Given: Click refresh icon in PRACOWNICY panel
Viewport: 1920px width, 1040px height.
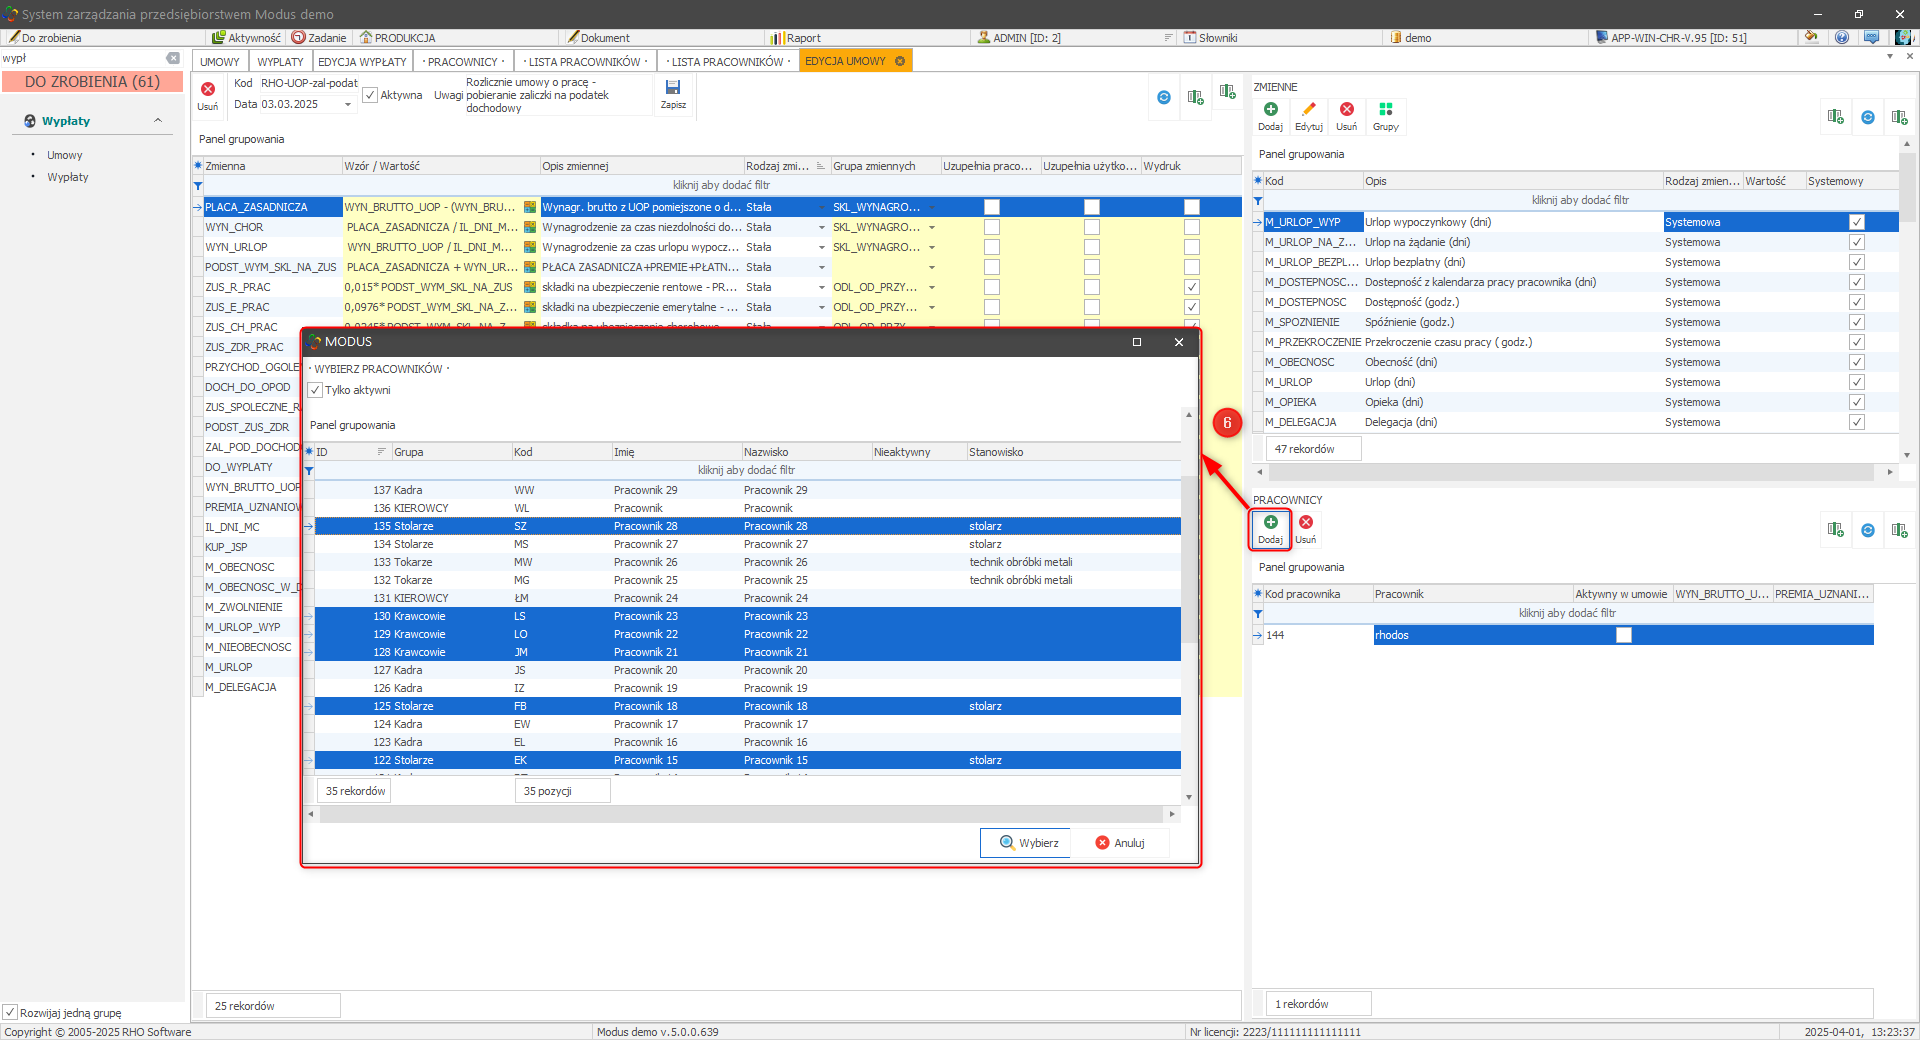Looking at the screenshot, I should pos(1867,530).
